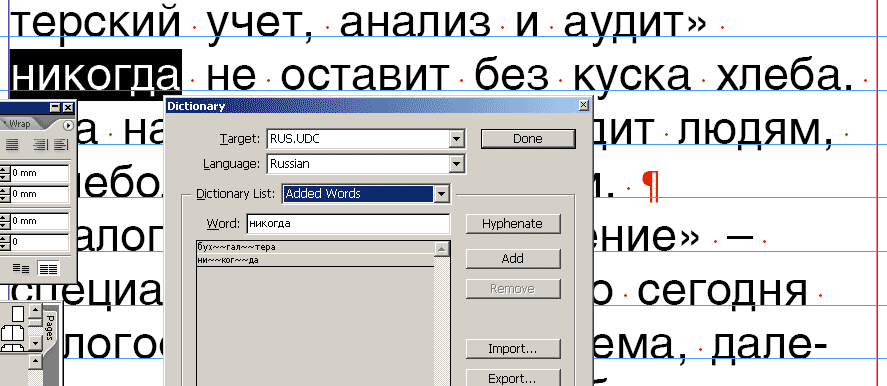Image resolution: width=887 pixels, height=386 pixels.
Task: Open the Target dropdown showing RUS.UDC
Action: (x=457, y=139)
